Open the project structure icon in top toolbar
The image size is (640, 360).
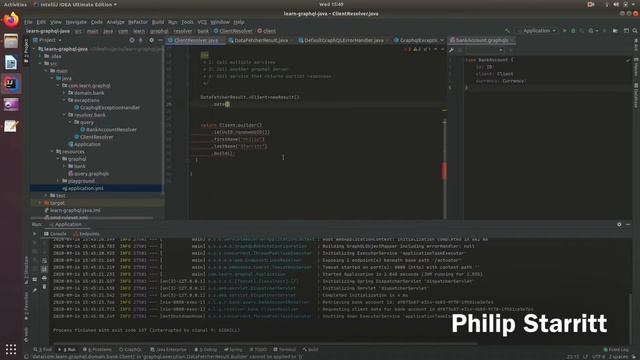pyautogui.click(x=615, y=31)
